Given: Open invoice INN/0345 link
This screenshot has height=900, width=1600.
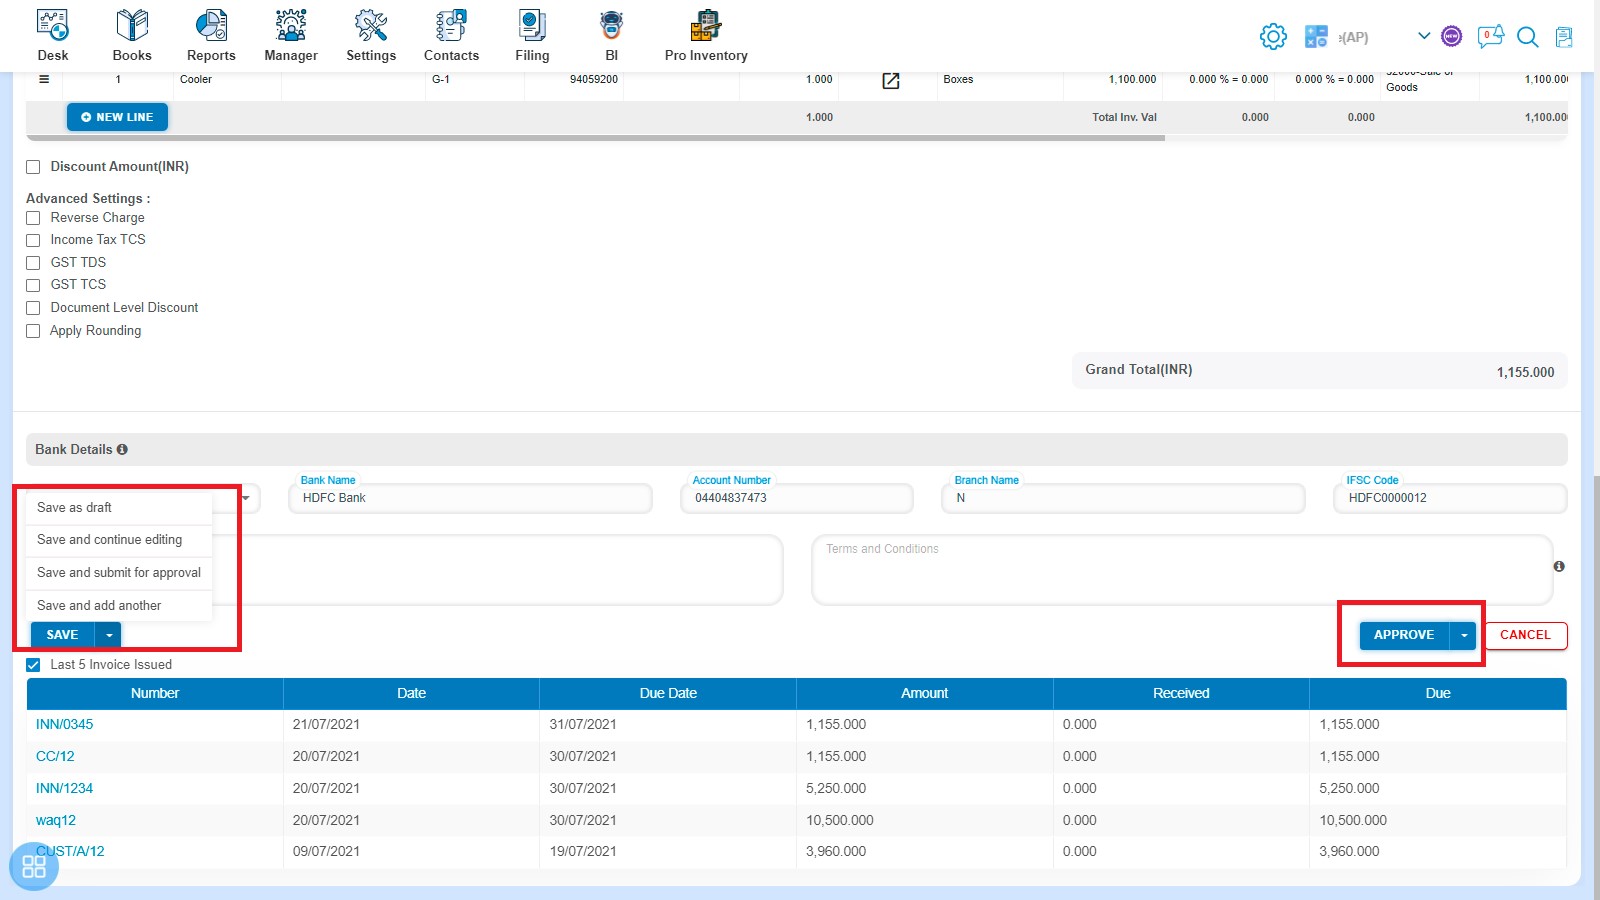Looking at the screenshot, I should 64,725.
